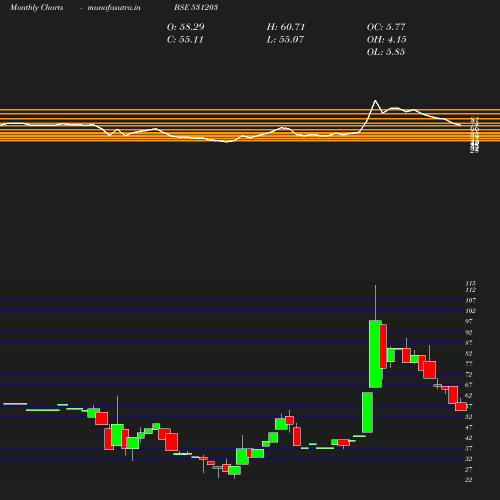The image size is (500, 500).
Task: Click the 52 price axis label
Action: (x=469, y=417)
